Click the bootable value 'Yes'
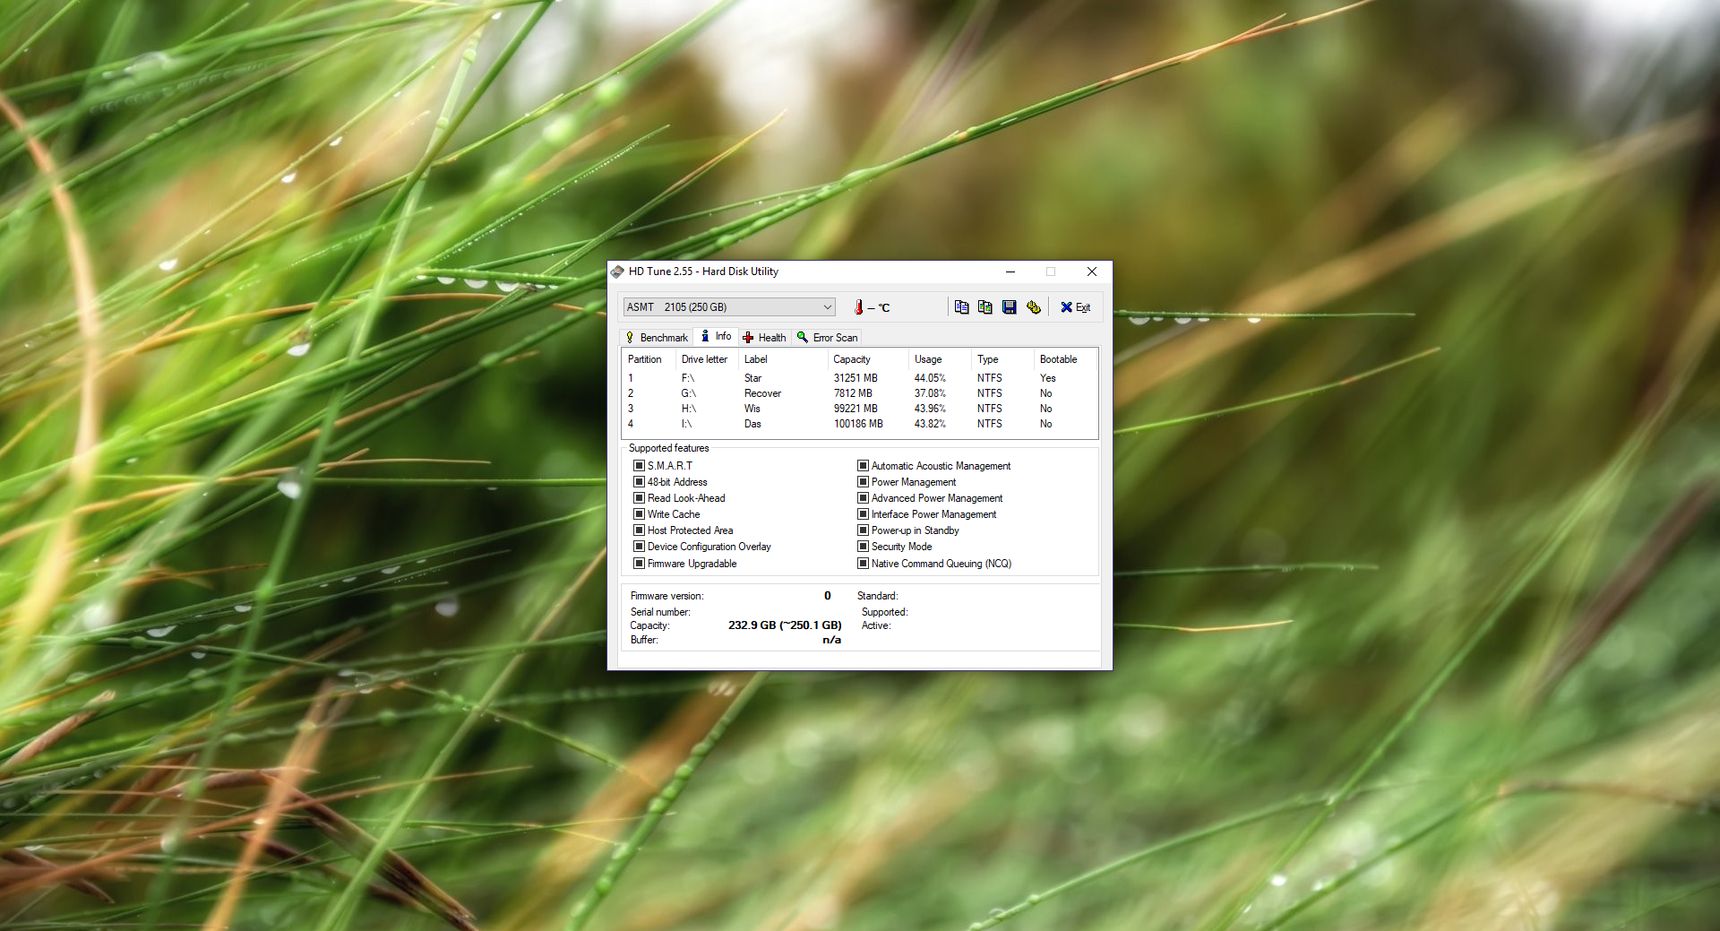 (1048, 378)
